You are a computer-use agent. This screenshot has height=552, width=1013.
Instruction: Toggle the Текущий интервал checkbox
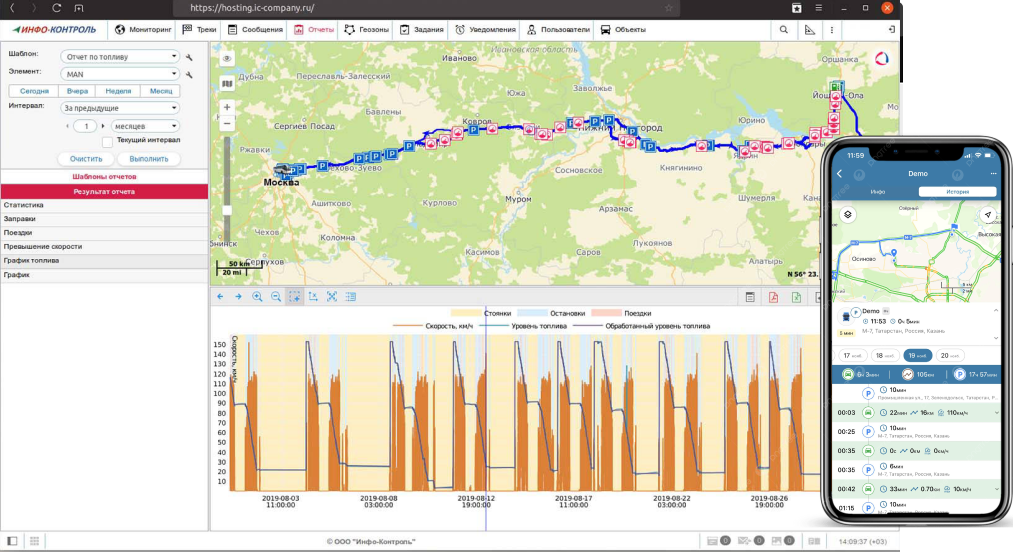pos(107,142)
